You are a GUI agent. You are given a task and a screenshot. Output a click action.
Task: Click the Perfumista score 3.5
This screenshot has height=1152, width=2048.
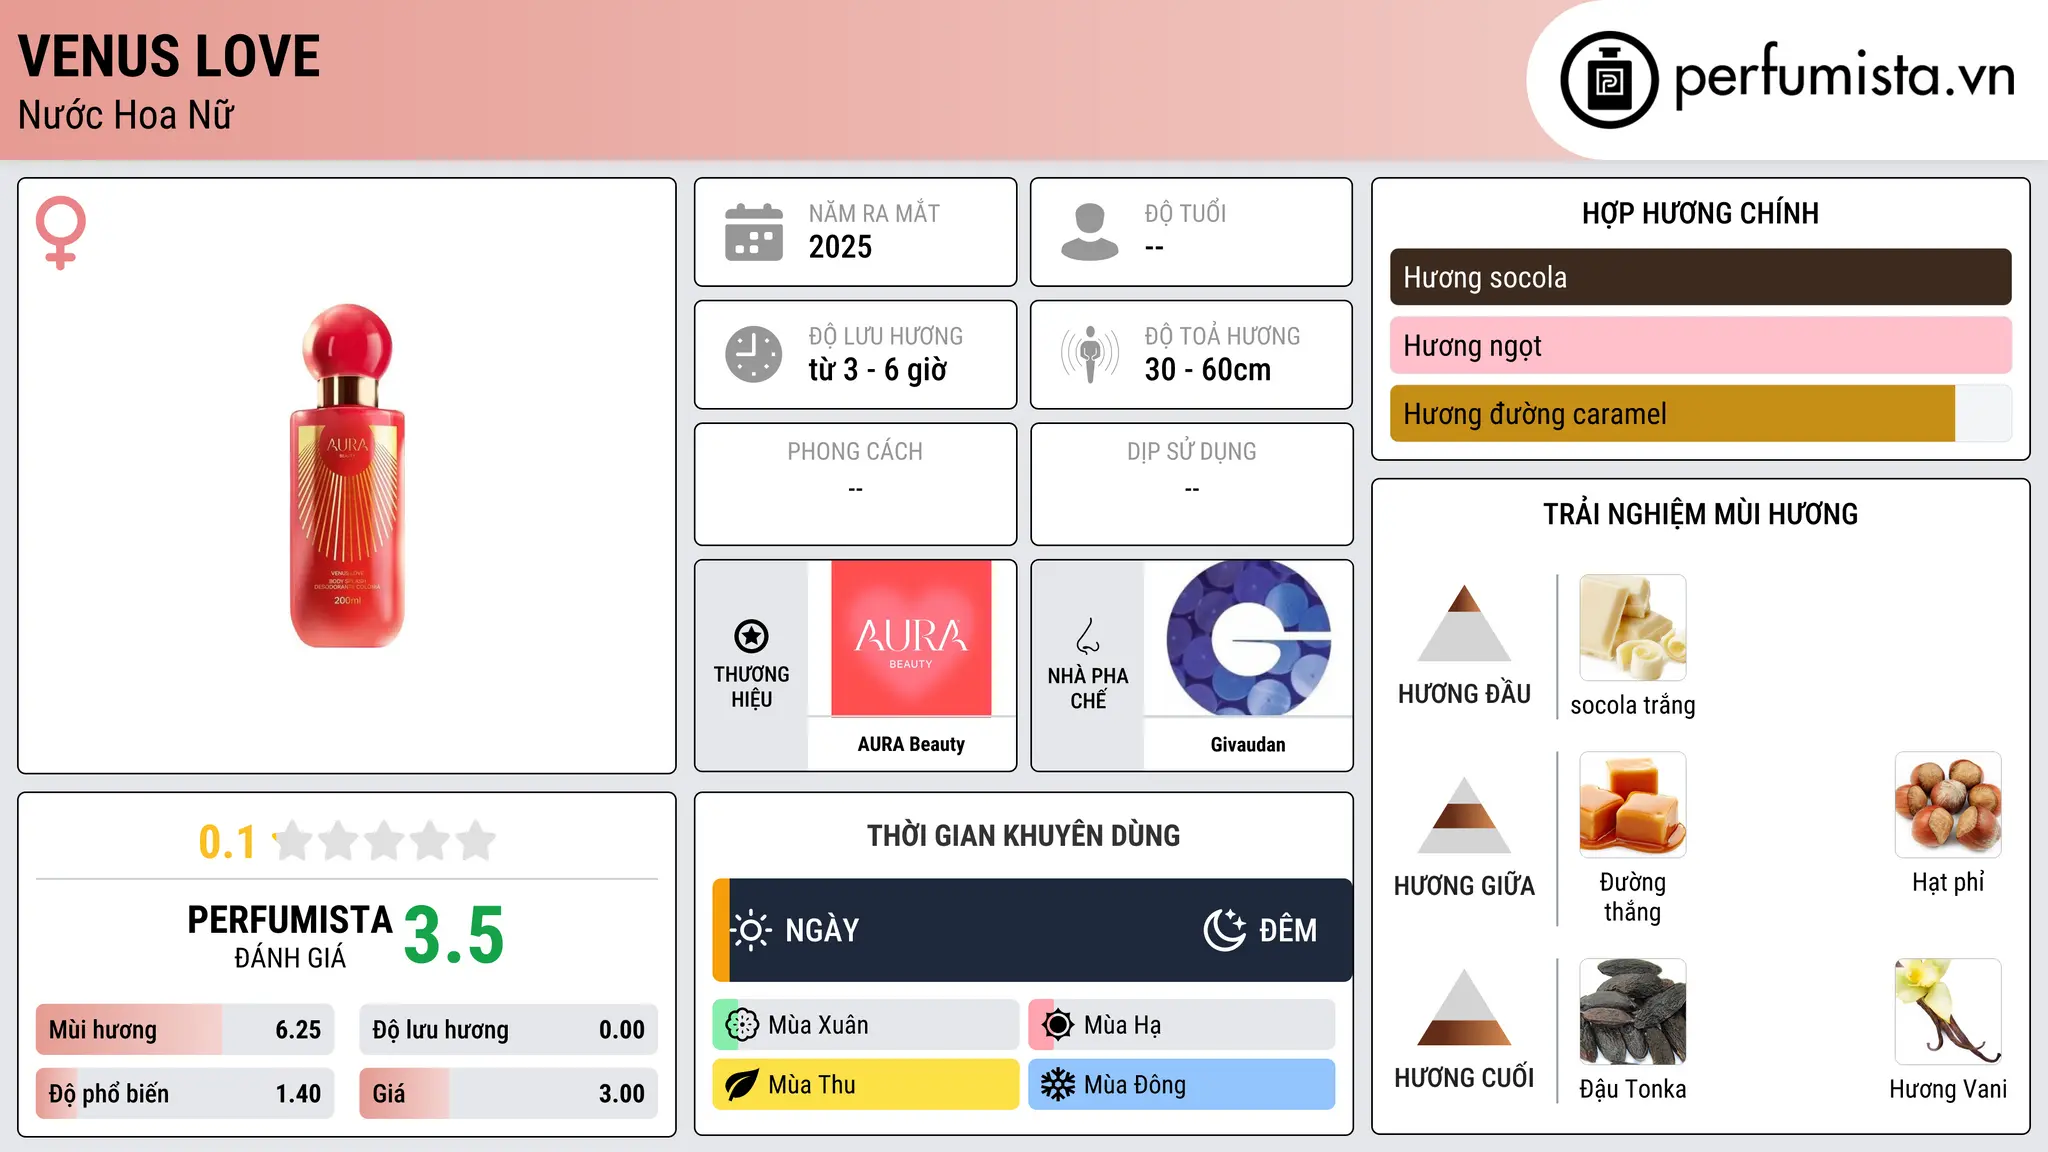[x=454, y=936]
